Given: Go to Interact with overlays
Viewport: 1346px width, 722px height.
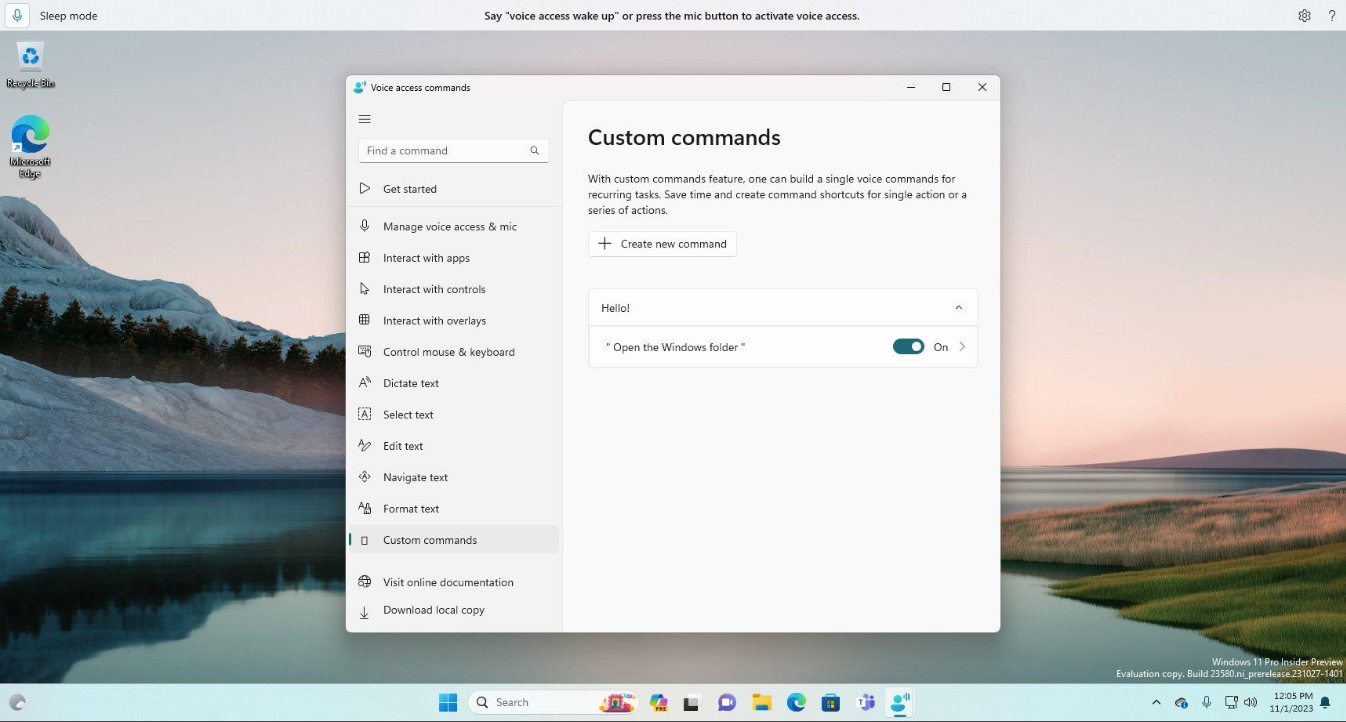Looking at the screenshot, I should tap(453, 321).
